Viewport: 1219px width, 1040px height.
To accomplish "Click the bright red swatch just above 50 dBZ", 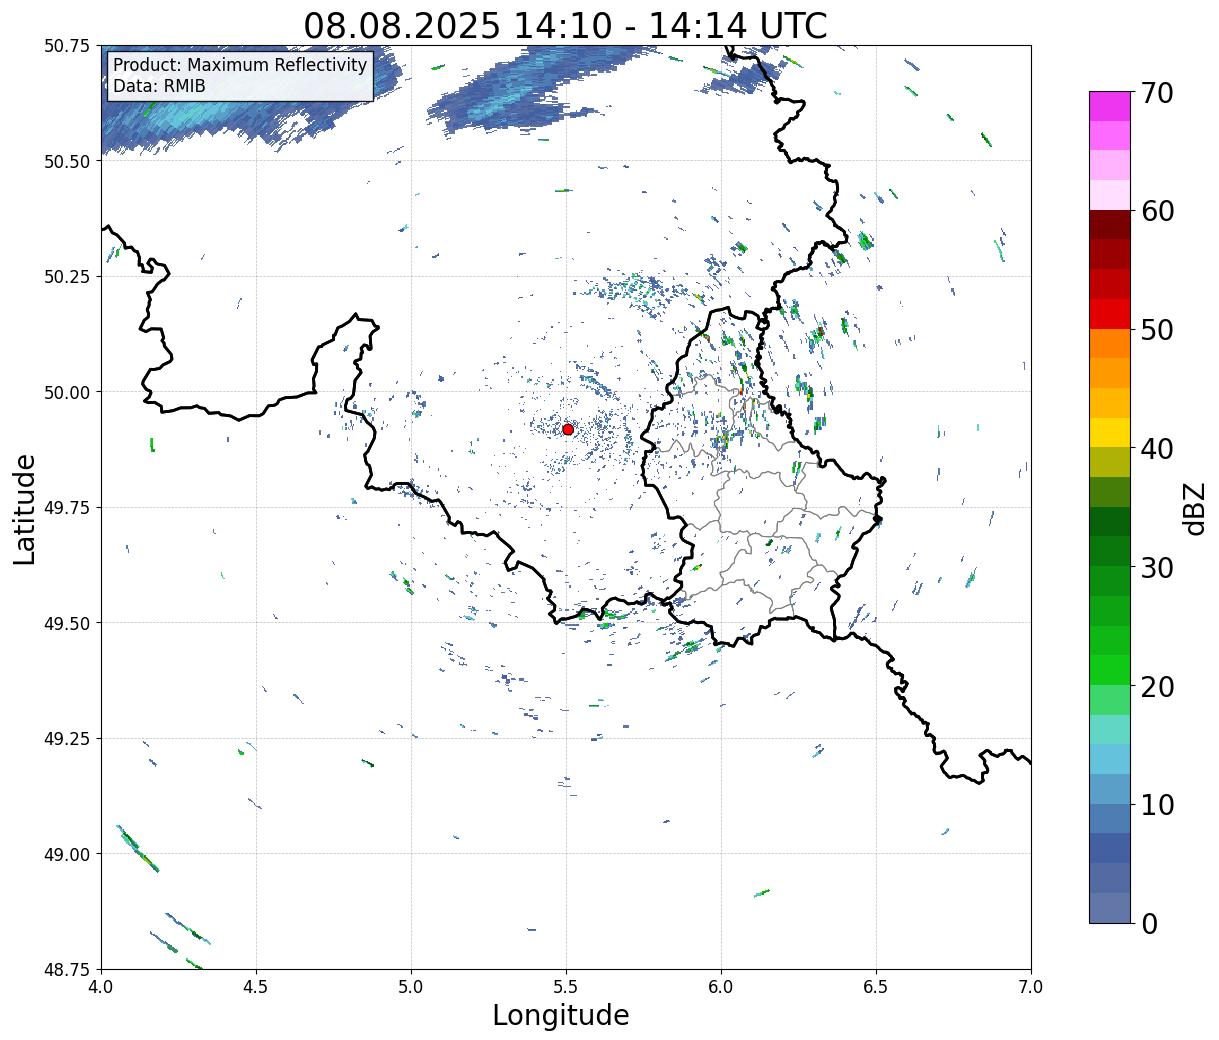I will pyautogui.click(x=1110, y=314).
